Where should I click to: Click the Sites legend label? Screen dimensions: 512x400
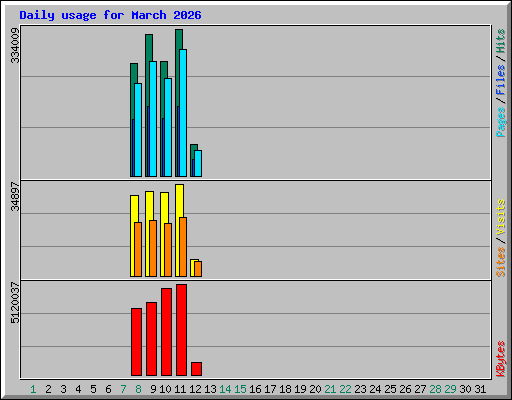click(x=501, y=262)
